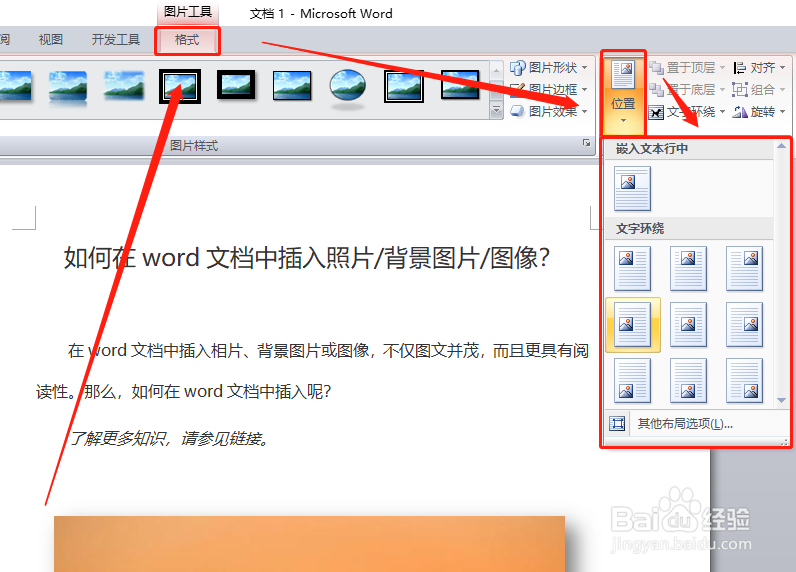This screenshot has width=796, height=572.
Task: Select the orange inserted picture in document
Action: point(309,544)
